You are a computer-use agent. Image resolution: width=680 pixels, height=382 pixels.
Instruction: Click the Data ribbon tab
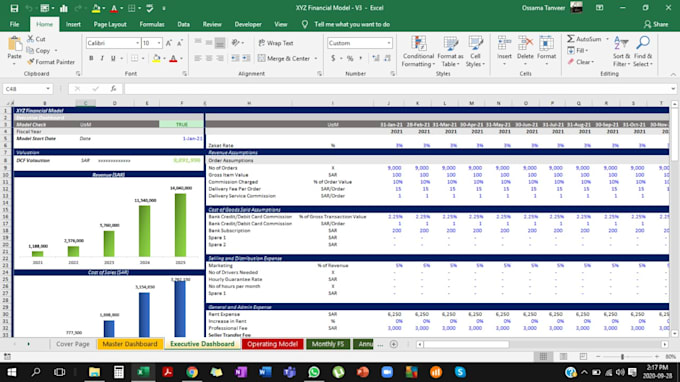(183, 24)
